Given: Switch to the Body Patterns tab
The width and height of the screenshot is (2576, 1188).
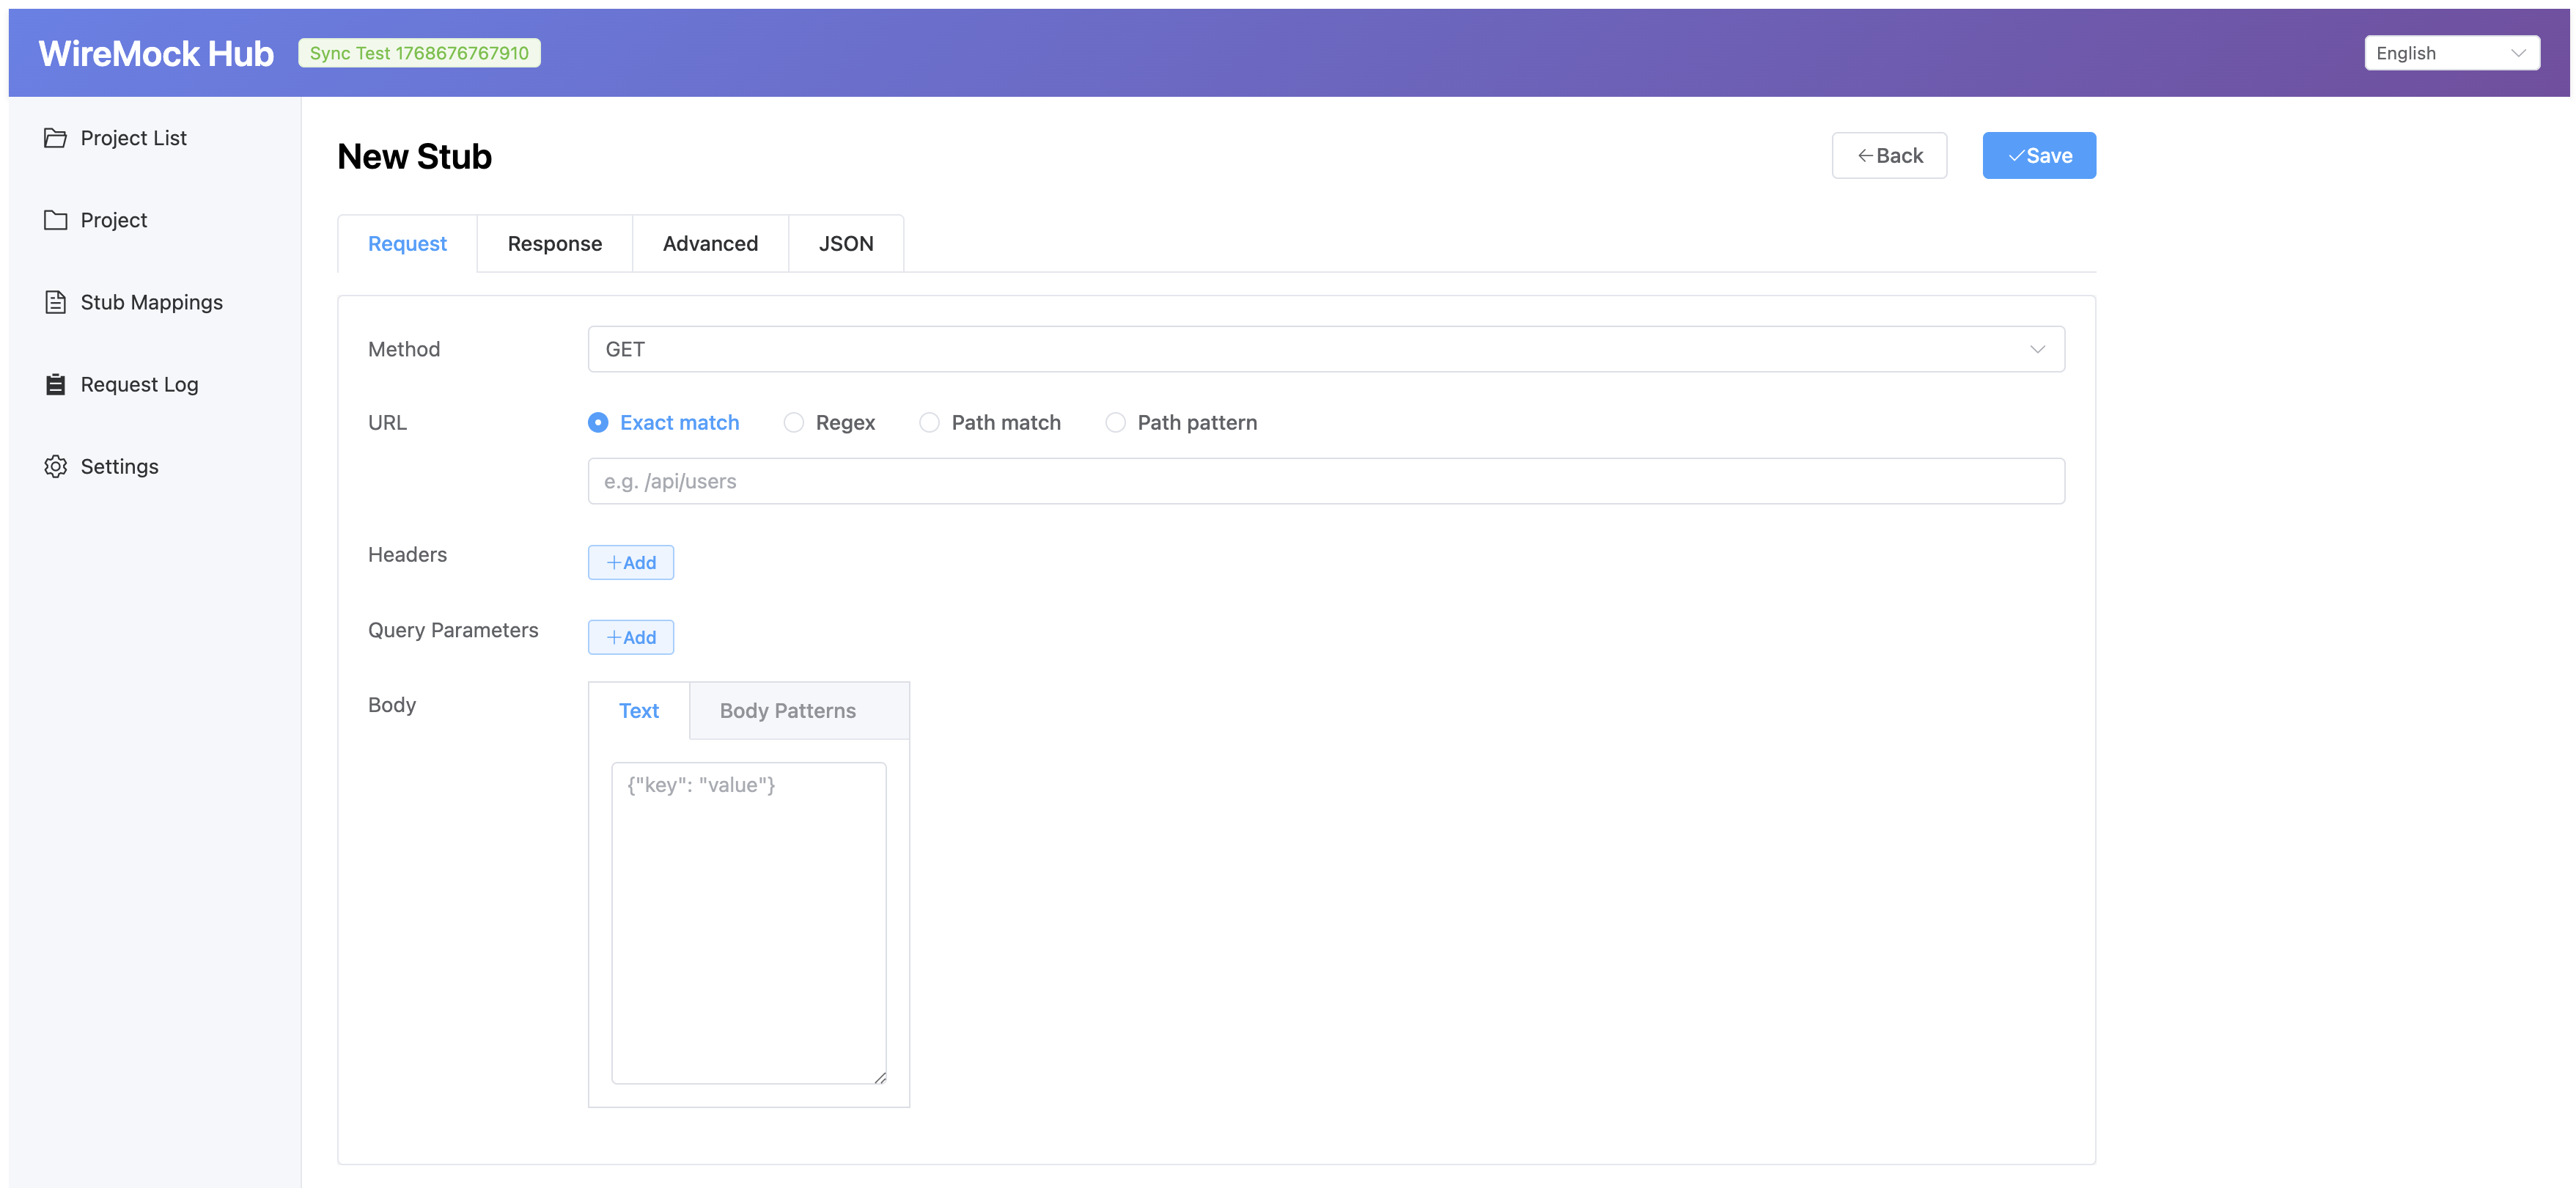Looking at the screenshot, I should 787,710.
